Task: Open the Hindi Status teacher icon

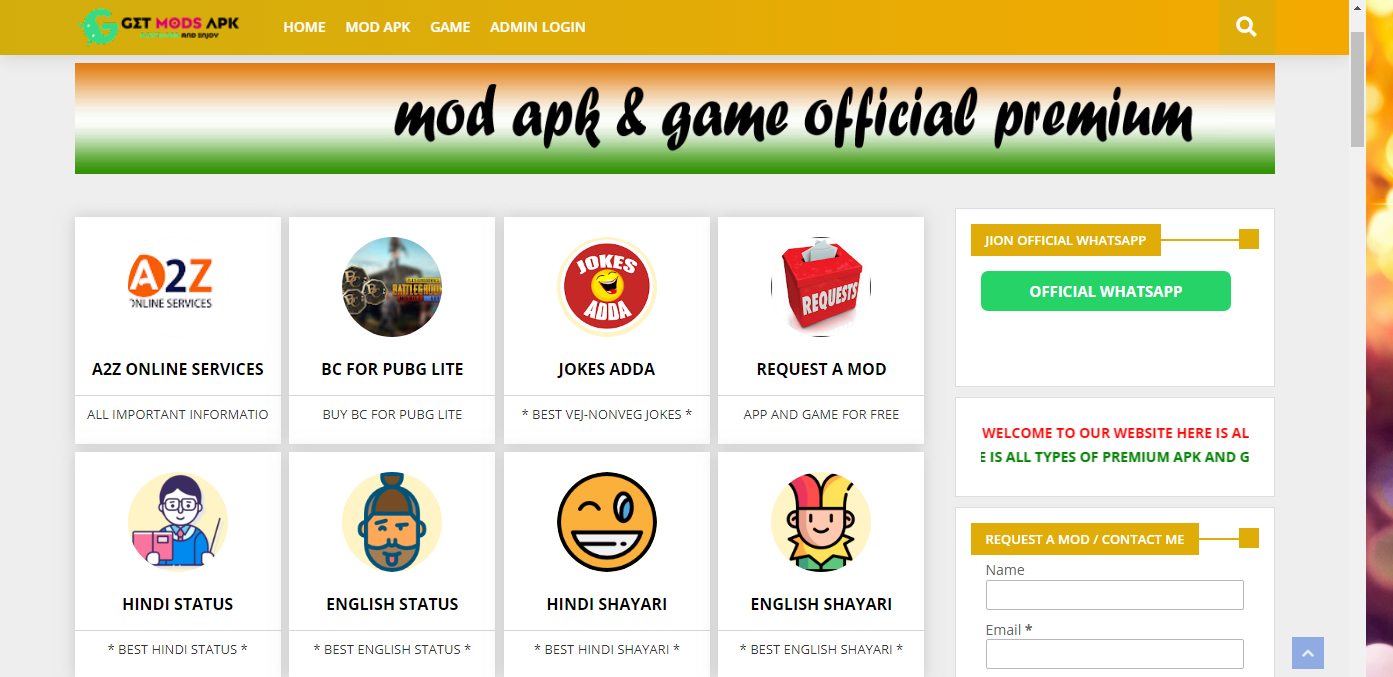Action: 178,522
